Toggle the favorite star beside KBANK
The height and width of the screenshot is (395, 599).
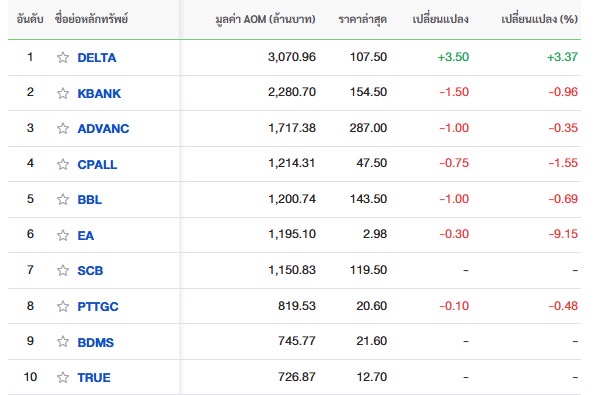coord(63,93)
